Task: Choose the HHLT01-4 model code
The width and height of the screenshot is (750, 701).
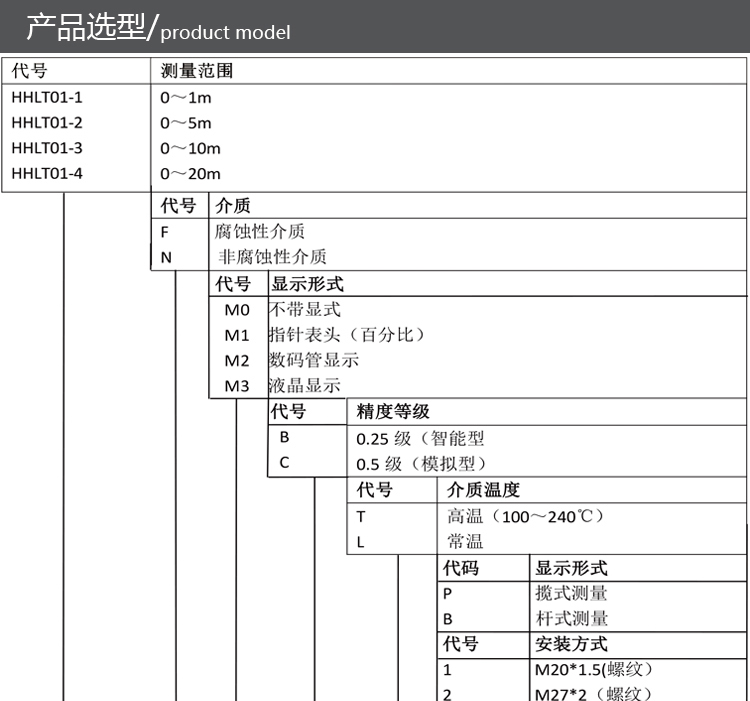Action: point(47,173)
